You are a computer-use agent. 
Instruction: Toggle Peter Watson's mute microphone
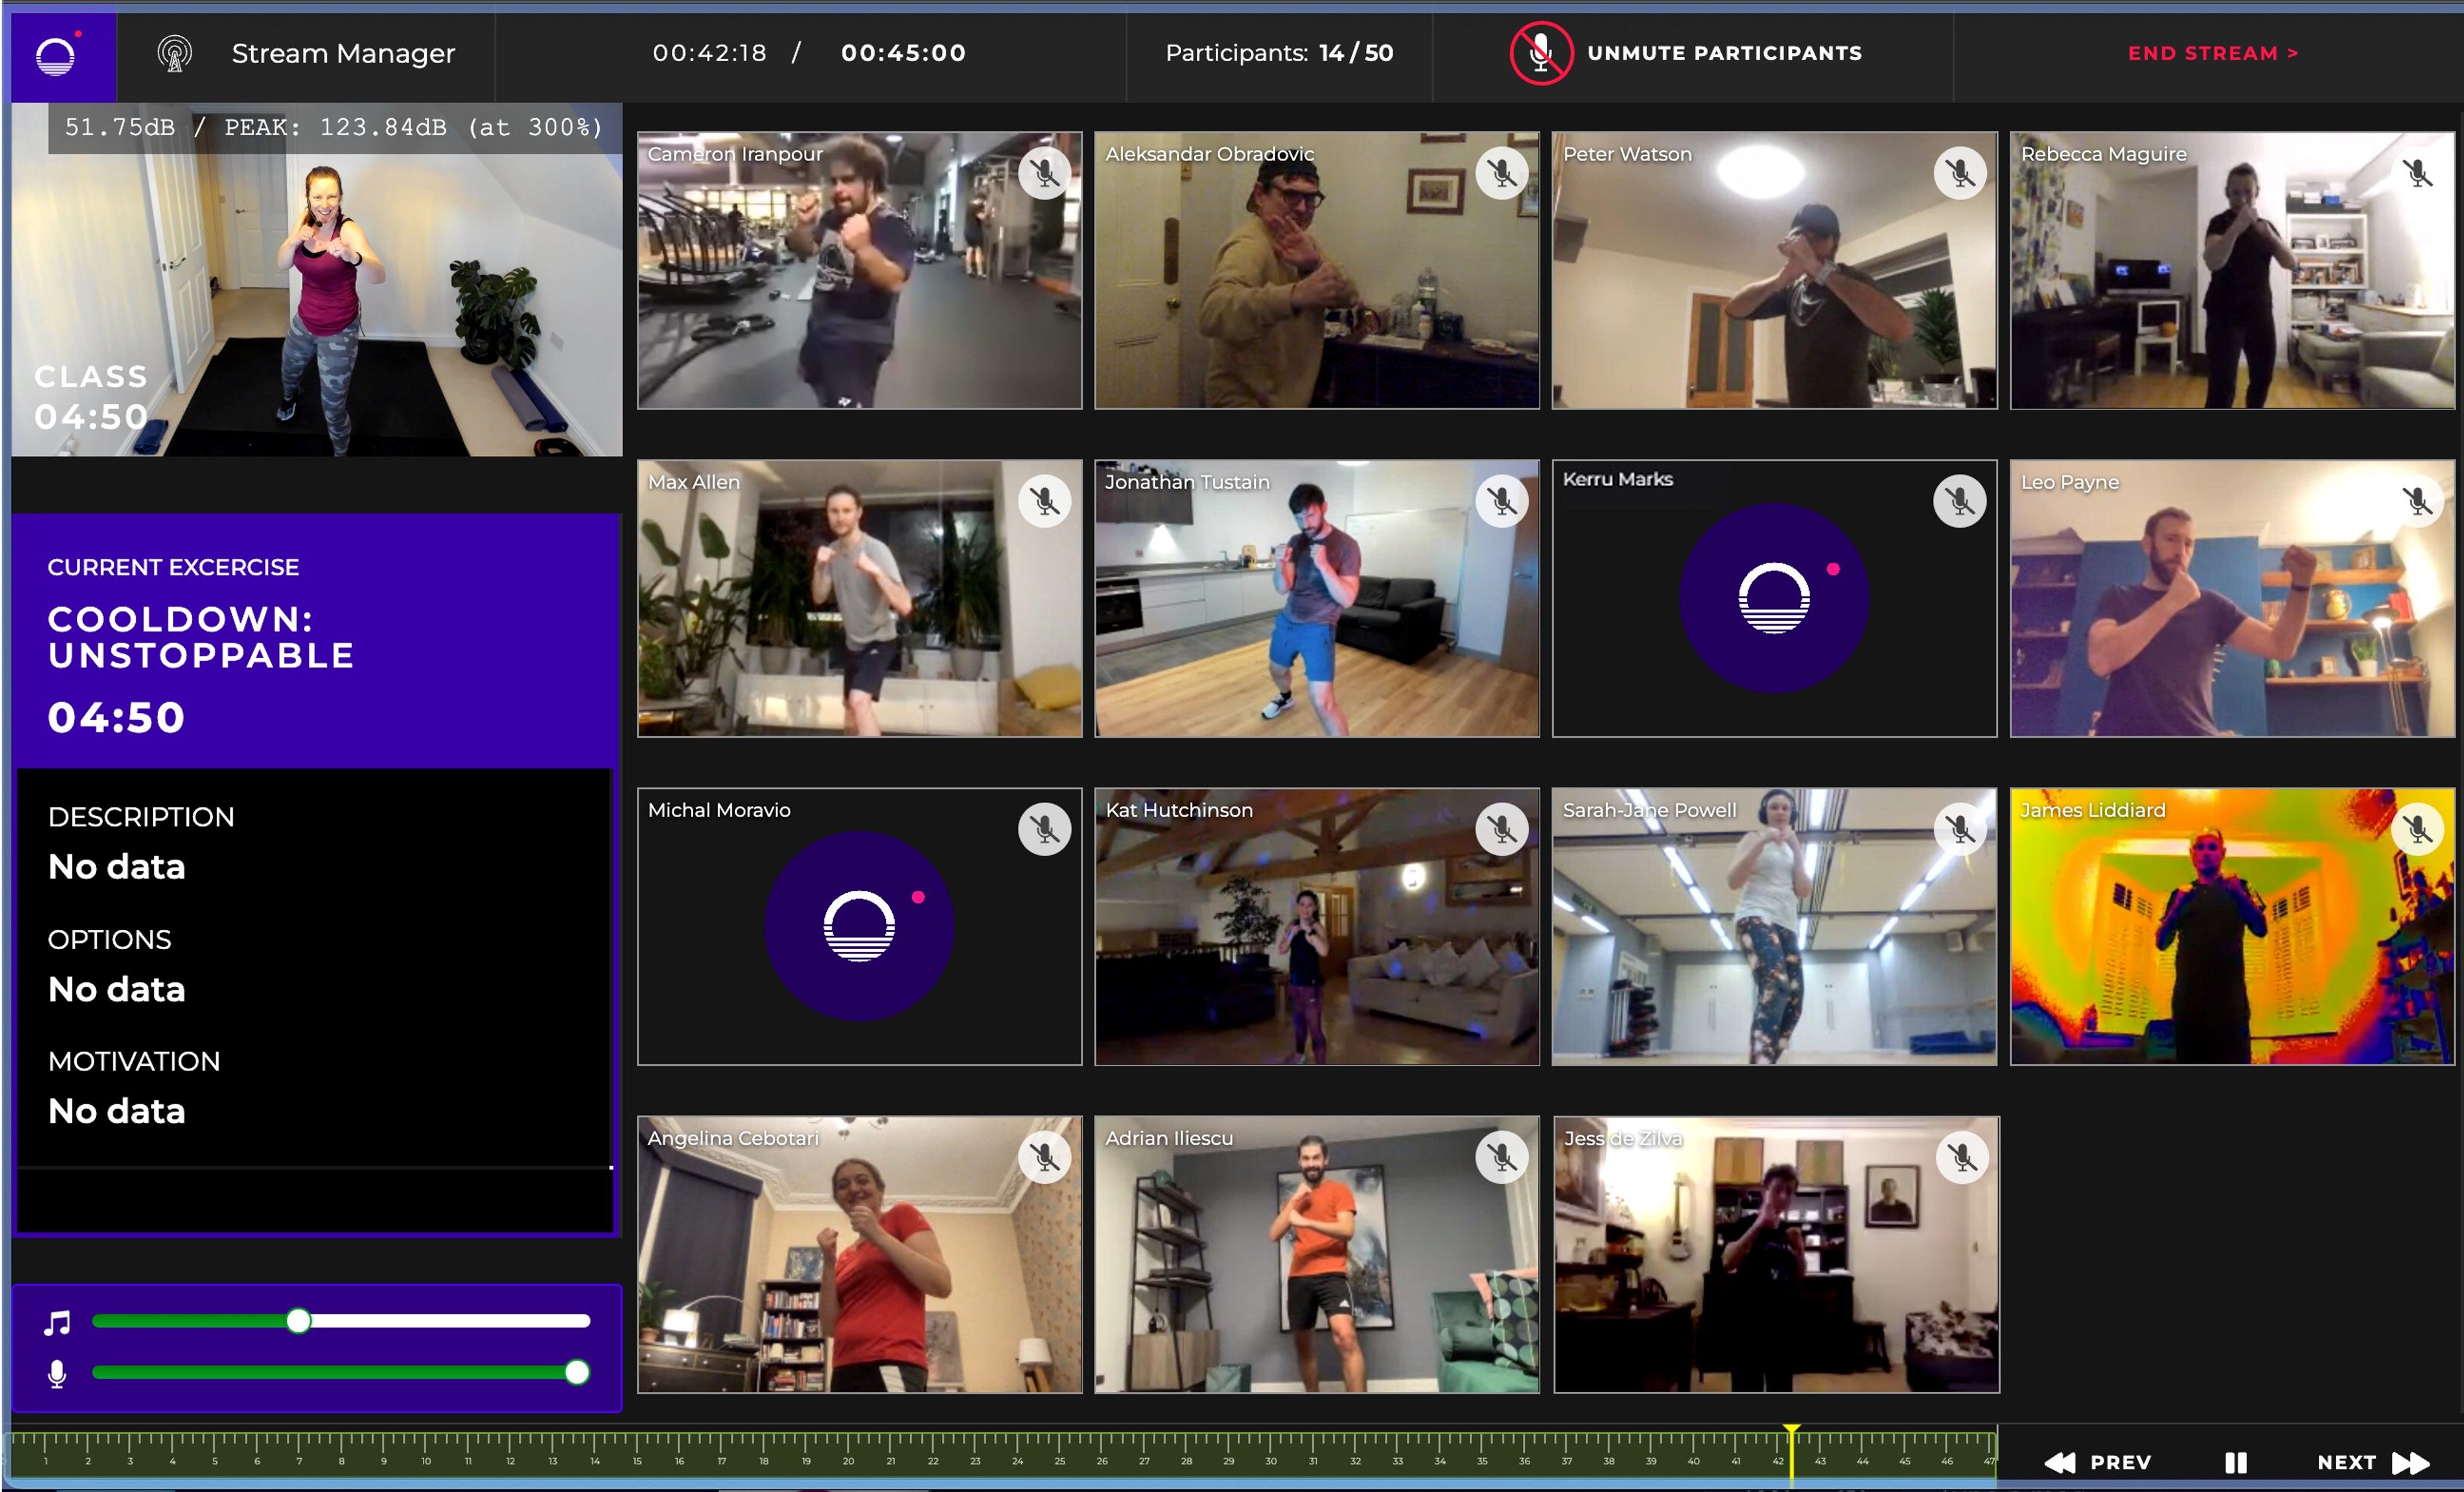click(1959, 173)
